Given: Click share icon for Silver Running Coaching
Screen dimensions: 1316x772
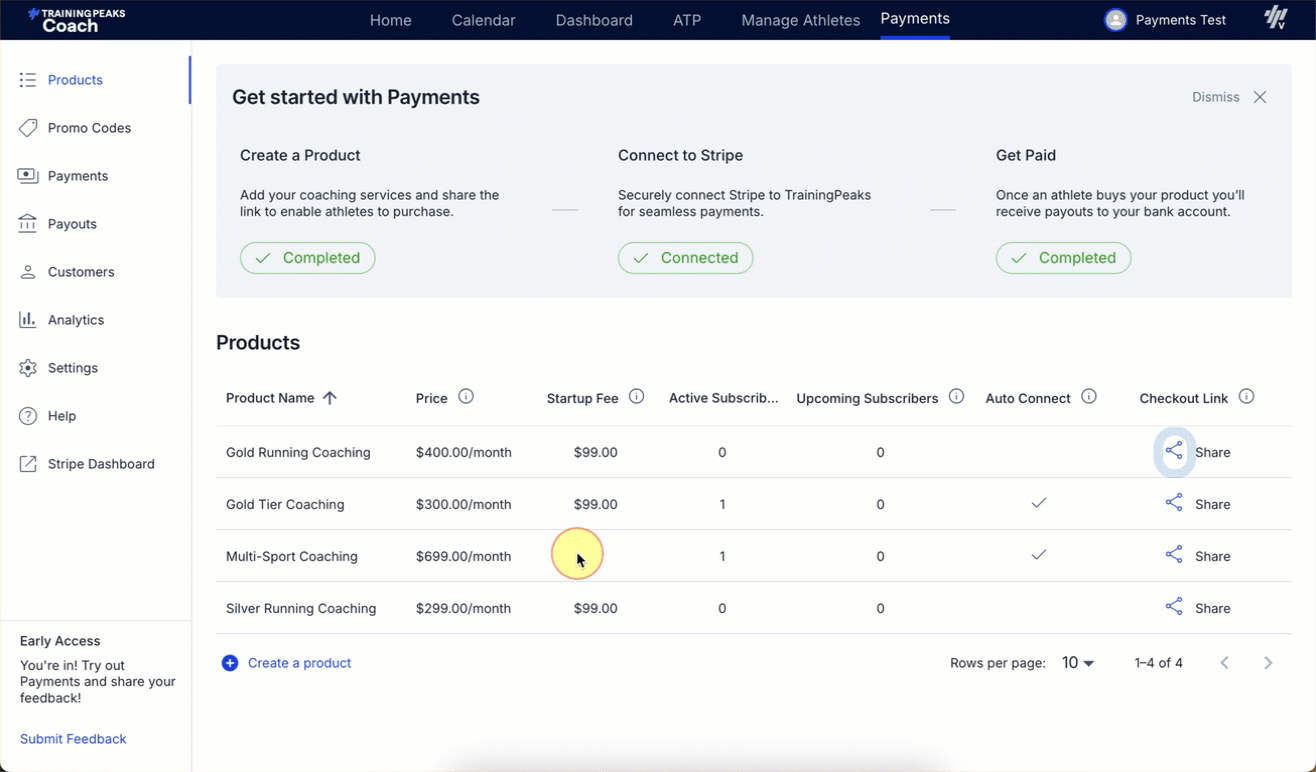Looking at the screenshot, I should (x=1174, y=607).
